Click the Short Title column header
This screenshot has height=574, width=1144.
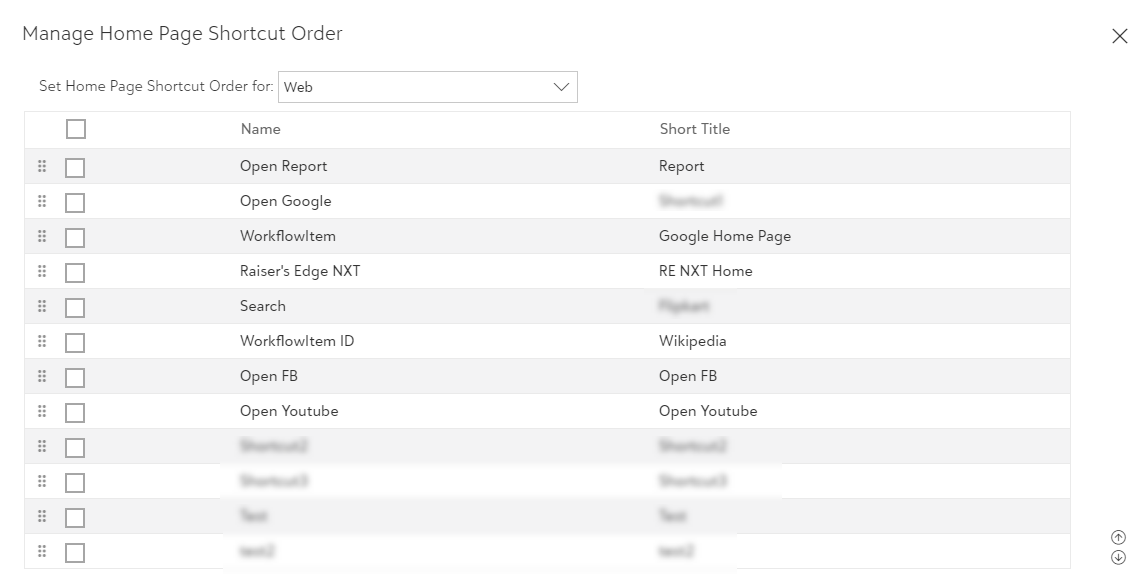pyautogui.click(x=694, y=129)
